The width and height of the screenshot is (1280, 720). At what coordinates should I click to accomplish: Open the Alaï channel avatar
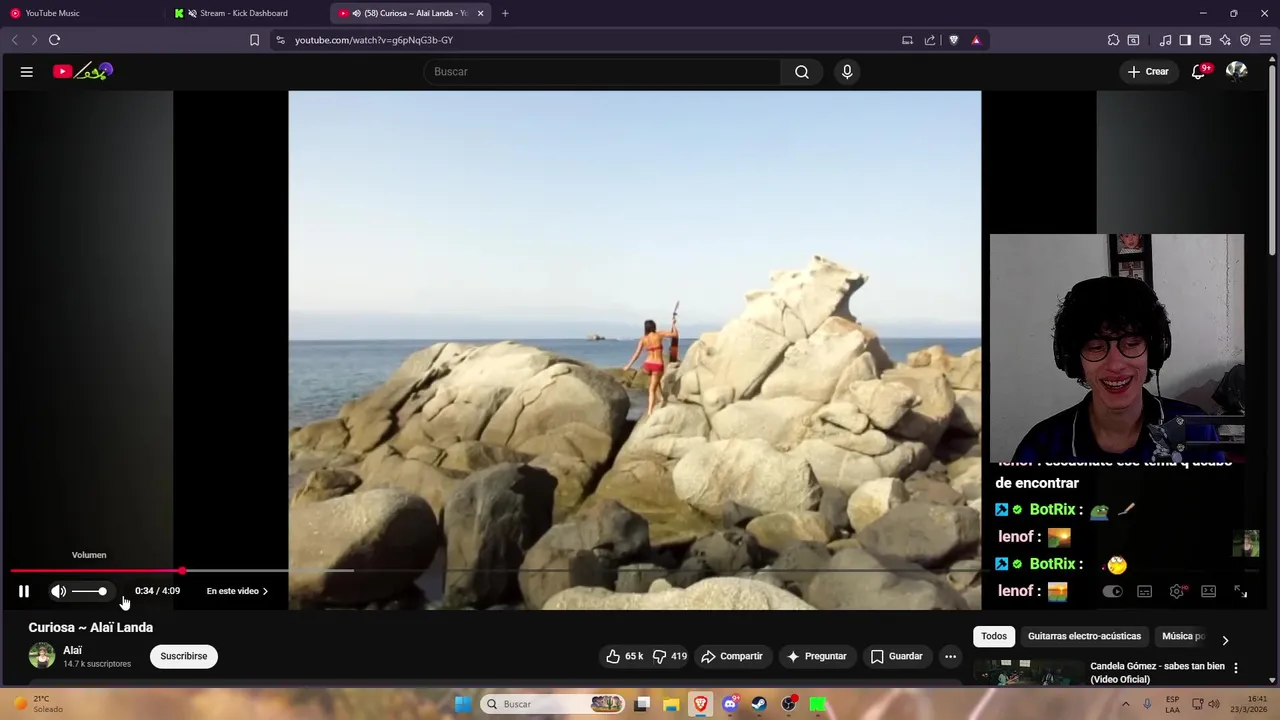pos(42,656)
